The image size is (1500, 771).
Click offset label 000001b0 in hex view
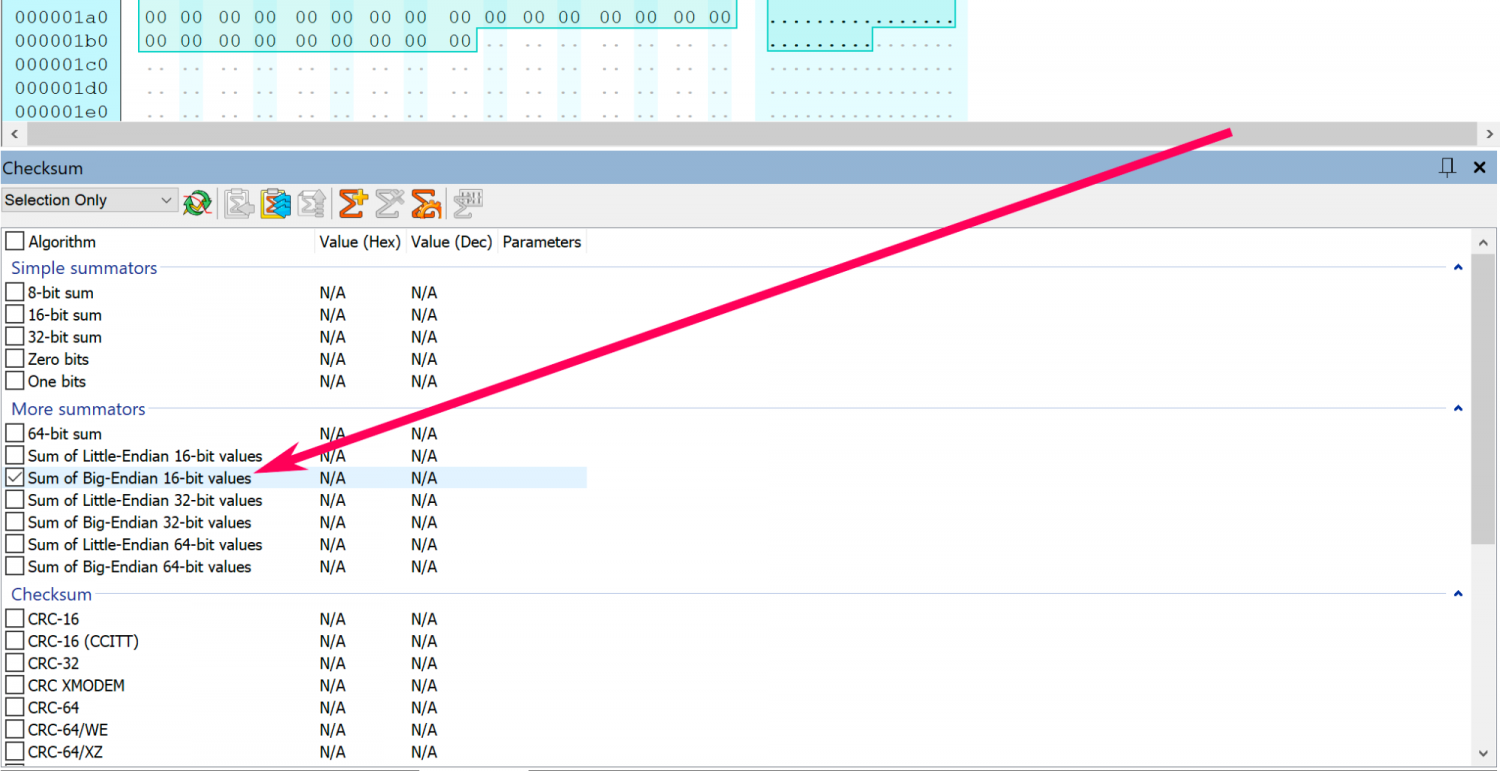click(x=61, y=41)
